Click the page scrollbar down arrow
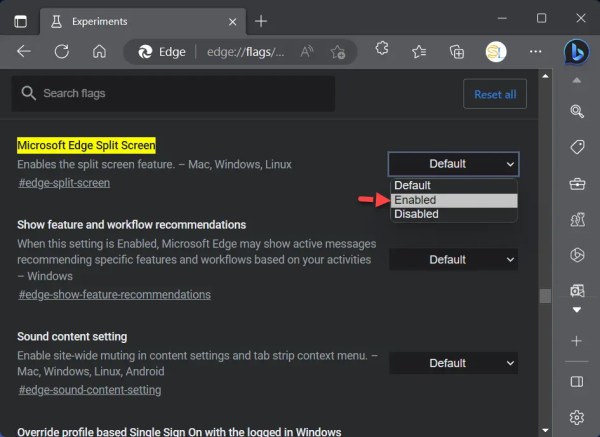This screenshot has width=600, height=437. [545, 430]
